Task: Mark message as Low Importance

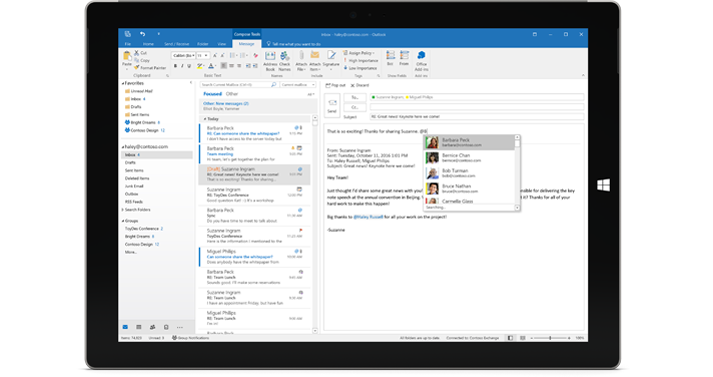Action: click(x=361, y=68)
